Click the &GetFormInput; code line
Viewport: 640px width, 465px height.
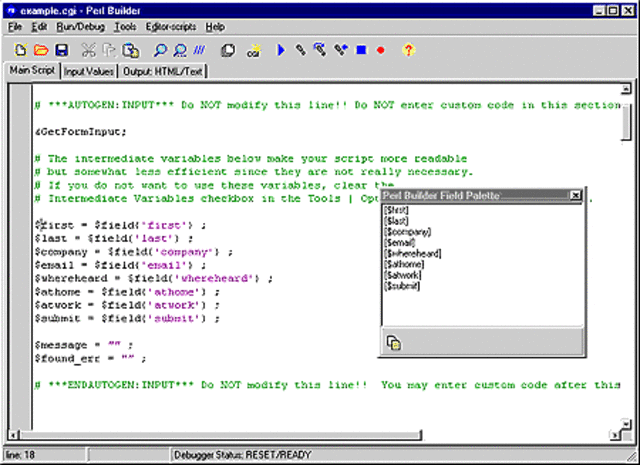coord(81,132)
